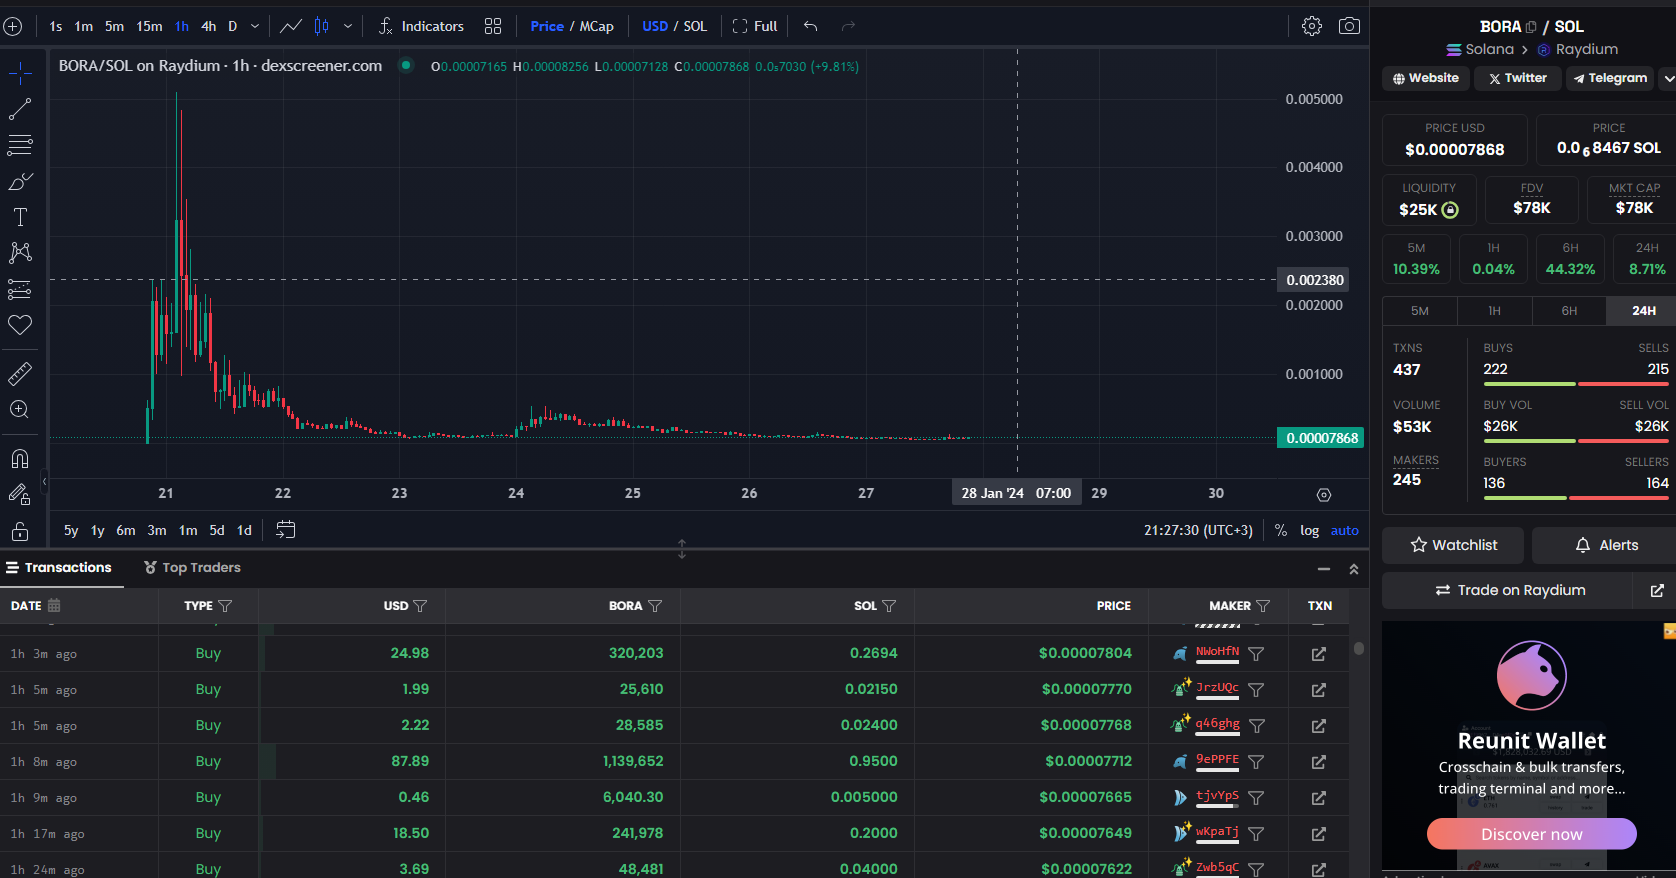Select the 5M stats tab

[x=1420, y=311]
